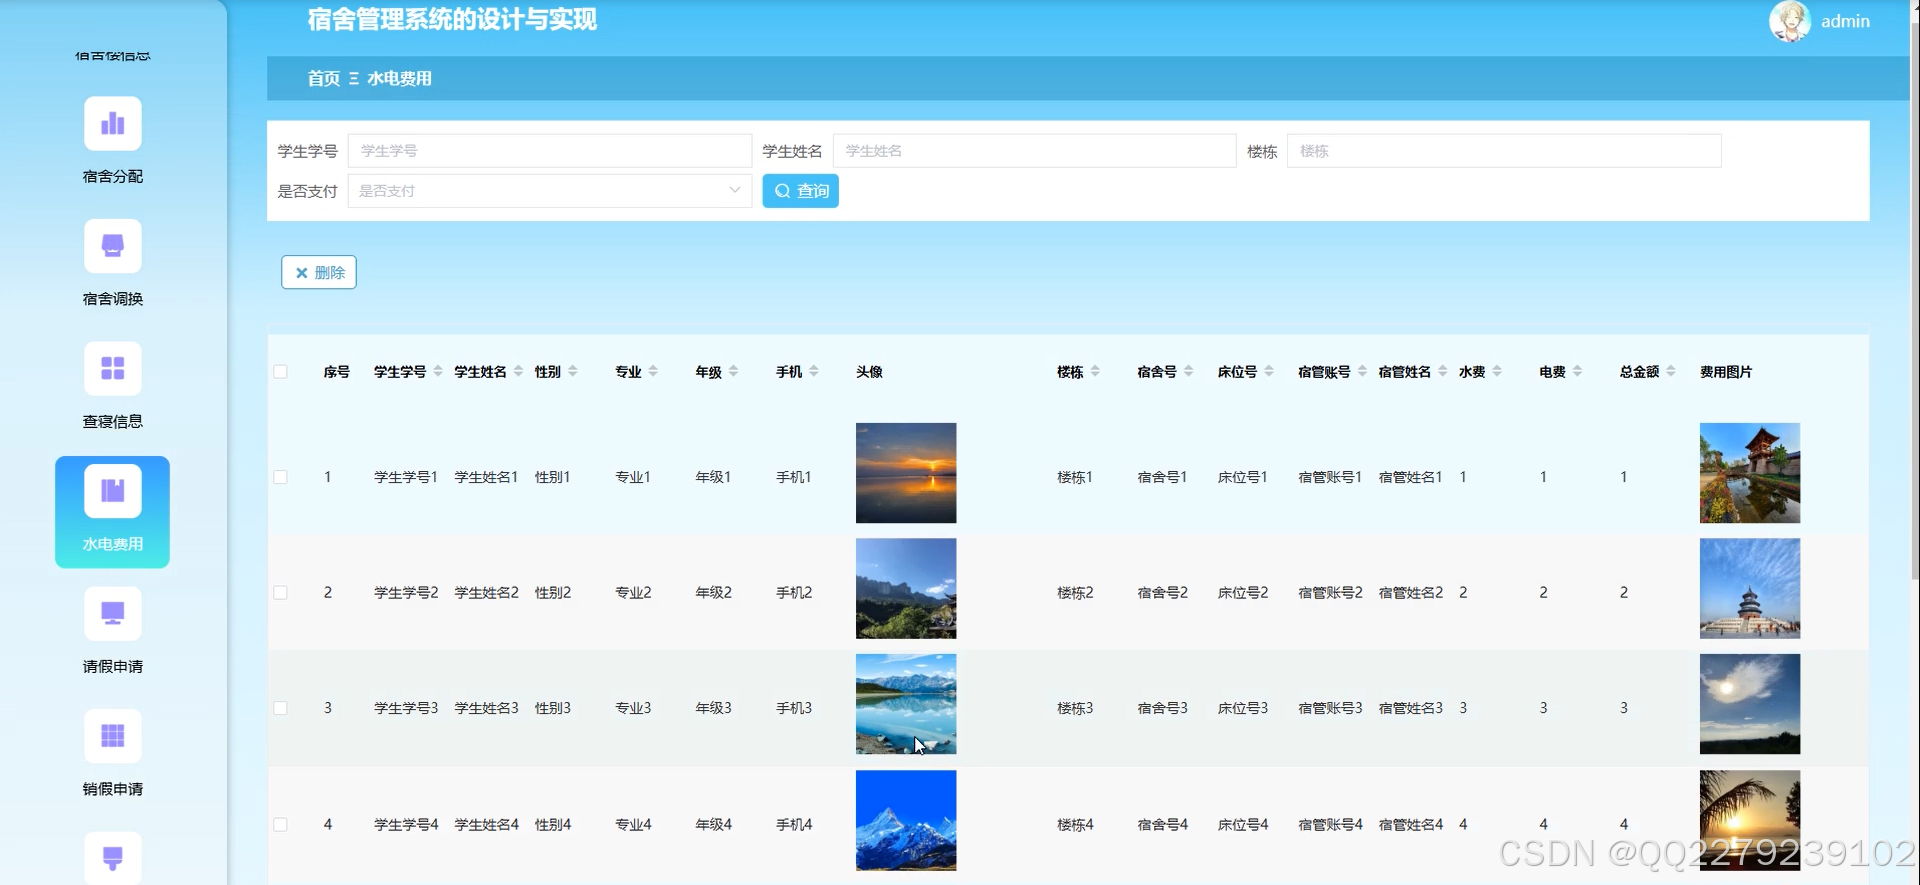Sort by 学生姓名 column arrows
Screen dimensions: 1920x885
(x=518, y=371)
